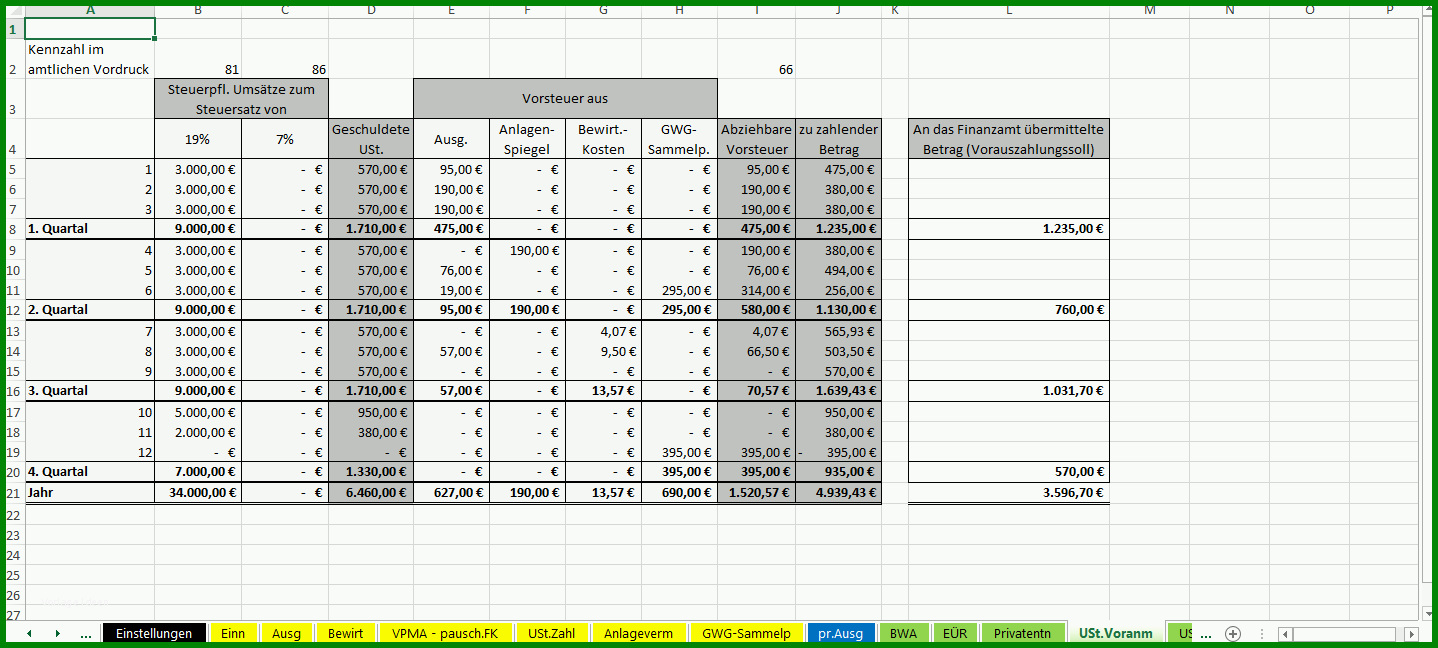The width and height of the screenshot is (1438, 648).
Task: Click 'Kennzahl im amtlichen Vordruck' cell
Action: [90, 59]
